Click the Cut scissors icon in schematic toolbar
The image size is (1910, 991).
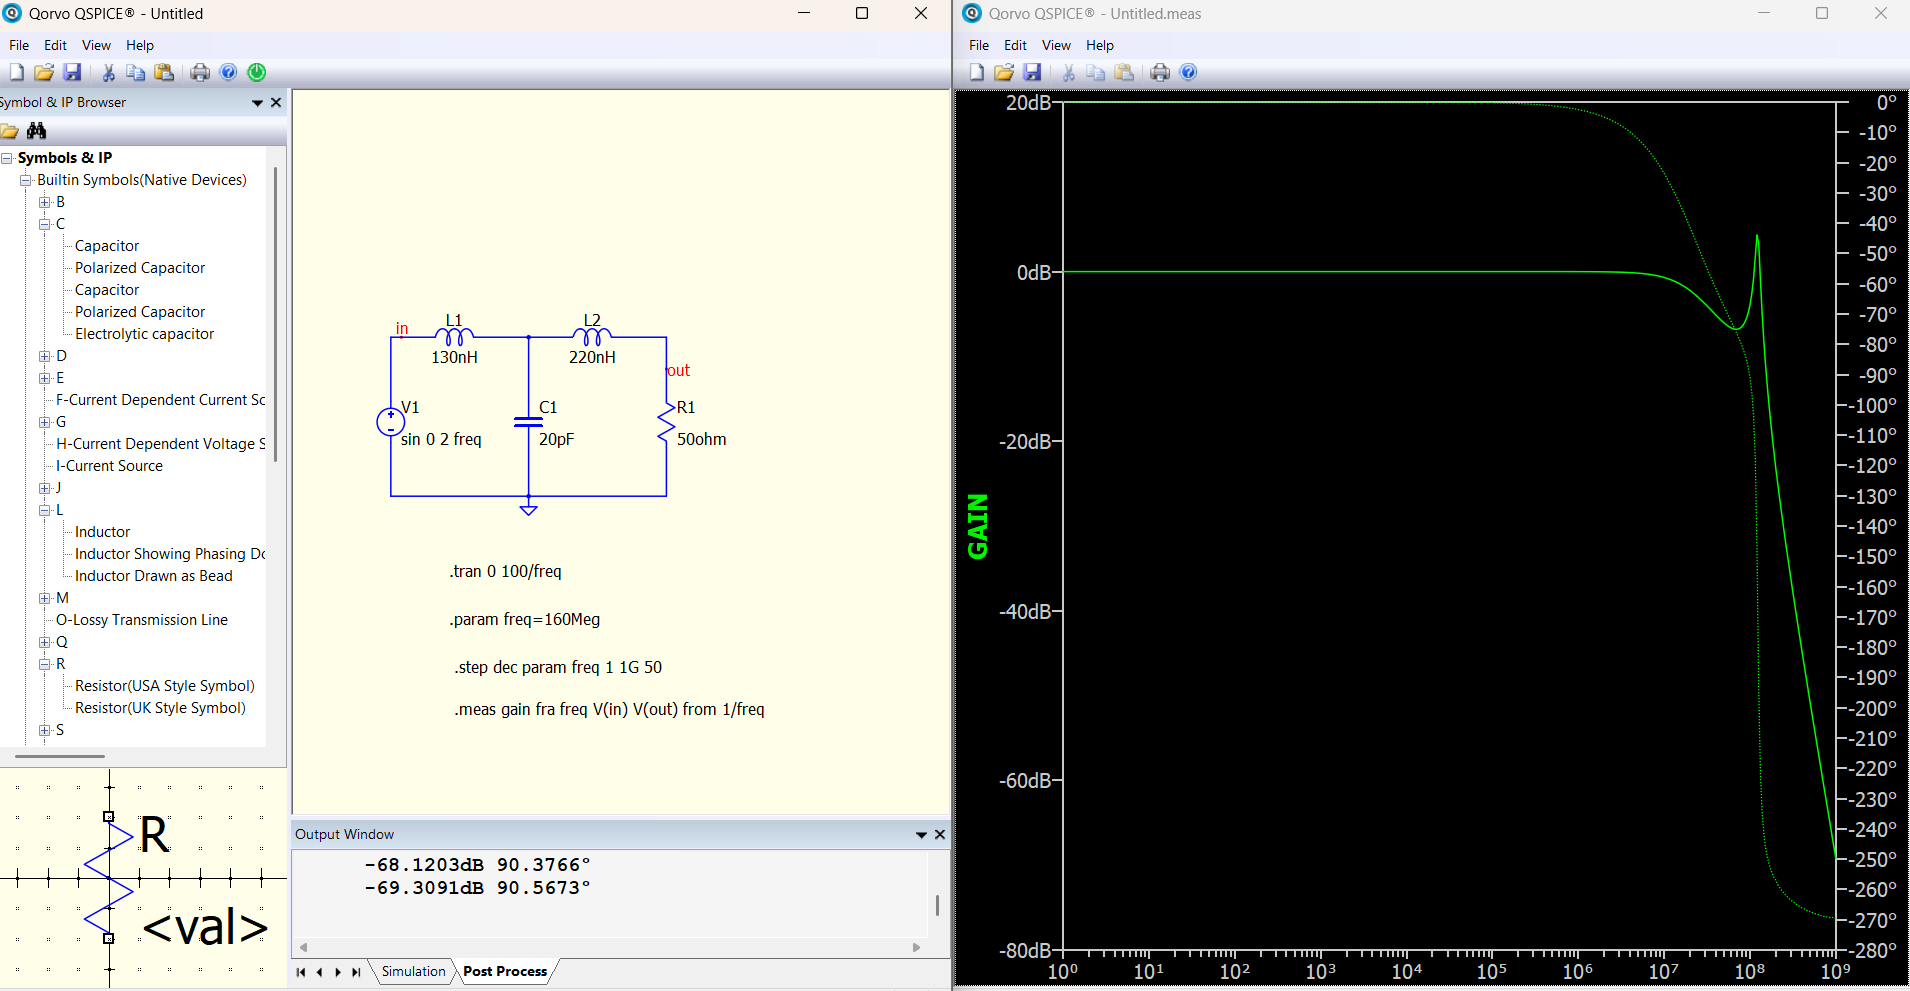point(108,72)
